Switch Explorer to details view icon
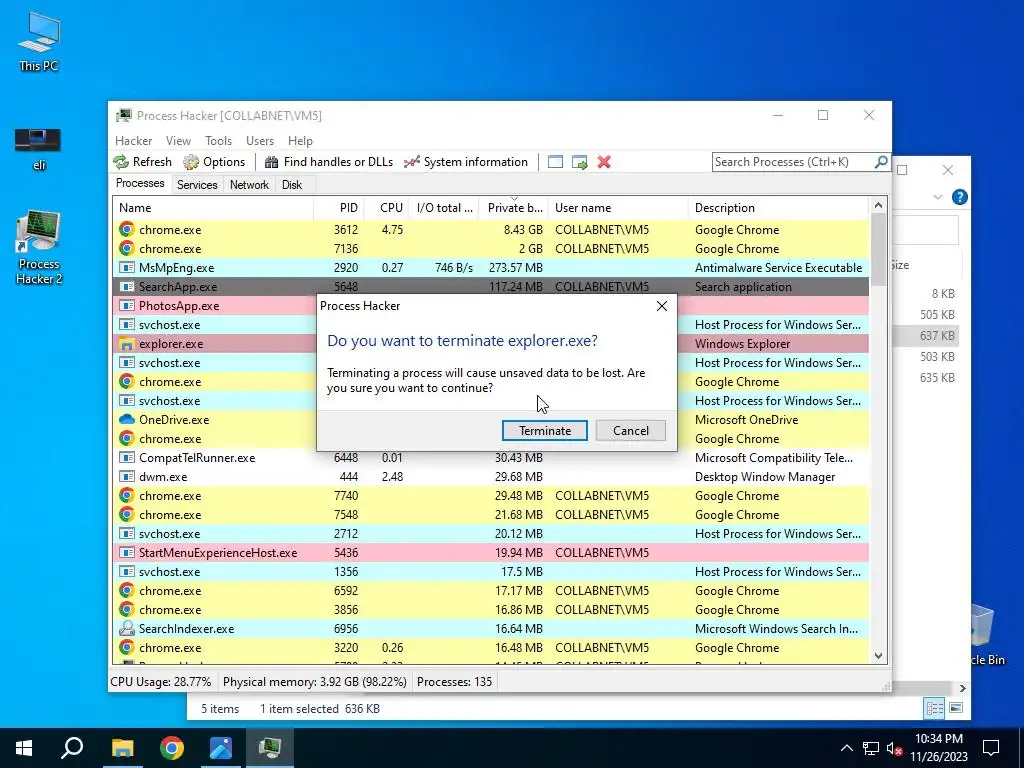The width and height of the screenshot is (1024, 768). (x=935, y=708)
